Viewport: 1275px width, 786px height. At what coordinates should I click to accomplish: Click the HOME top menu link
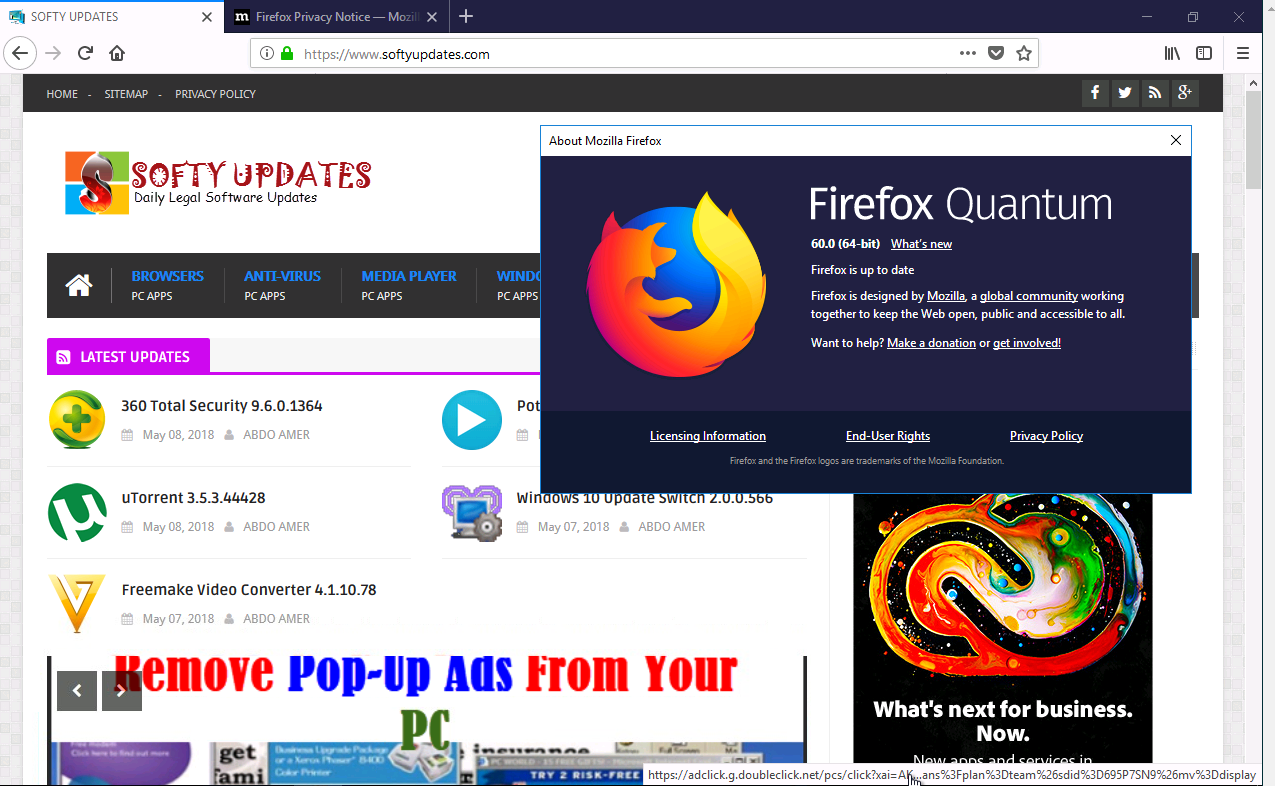tap(62, 94)
